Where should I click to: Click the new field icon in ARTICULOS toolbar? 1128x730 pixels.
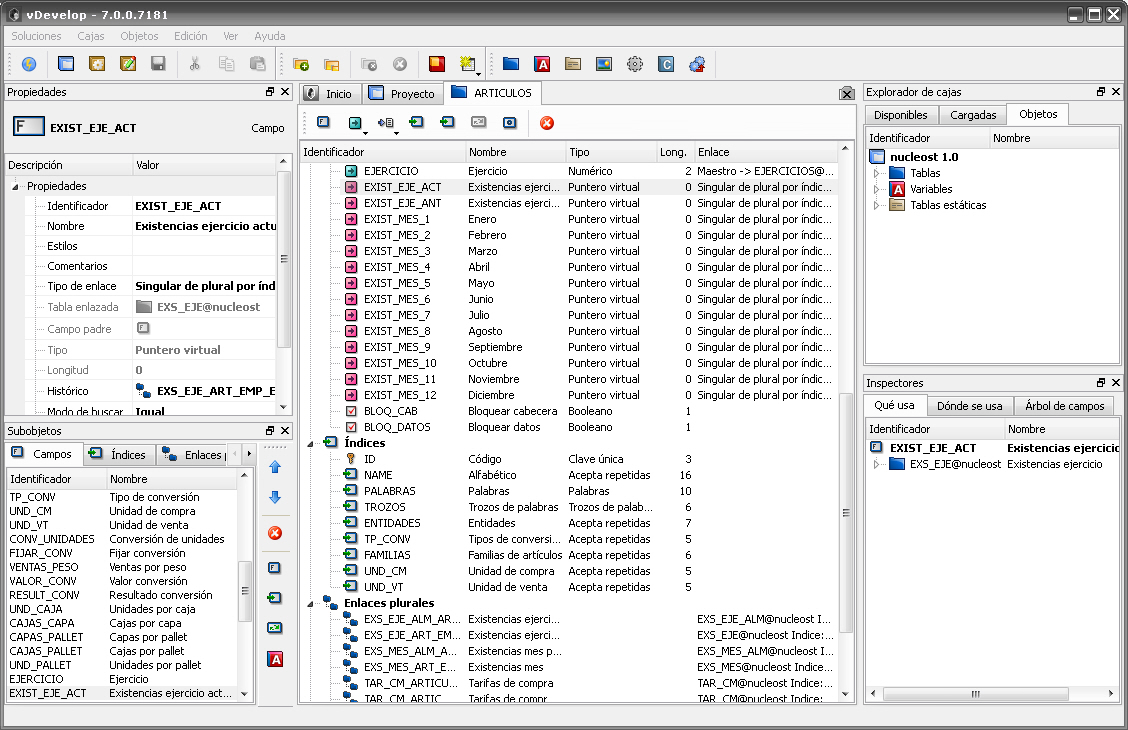click(x=323, y=123)
